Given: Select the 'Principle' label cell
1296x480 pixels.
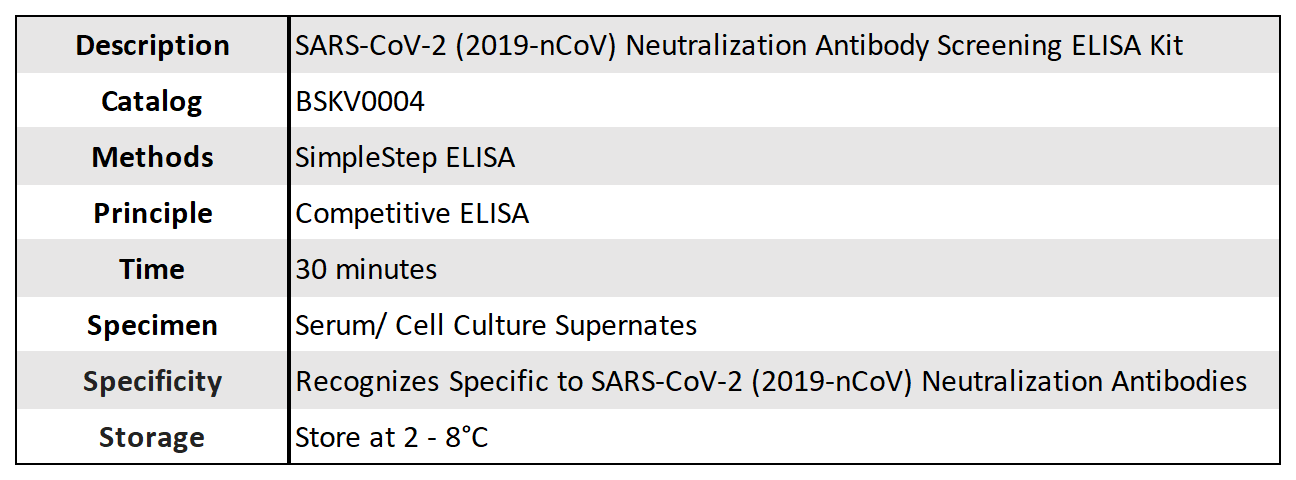Looking at the screenshot, I should [x=152, y=214].
